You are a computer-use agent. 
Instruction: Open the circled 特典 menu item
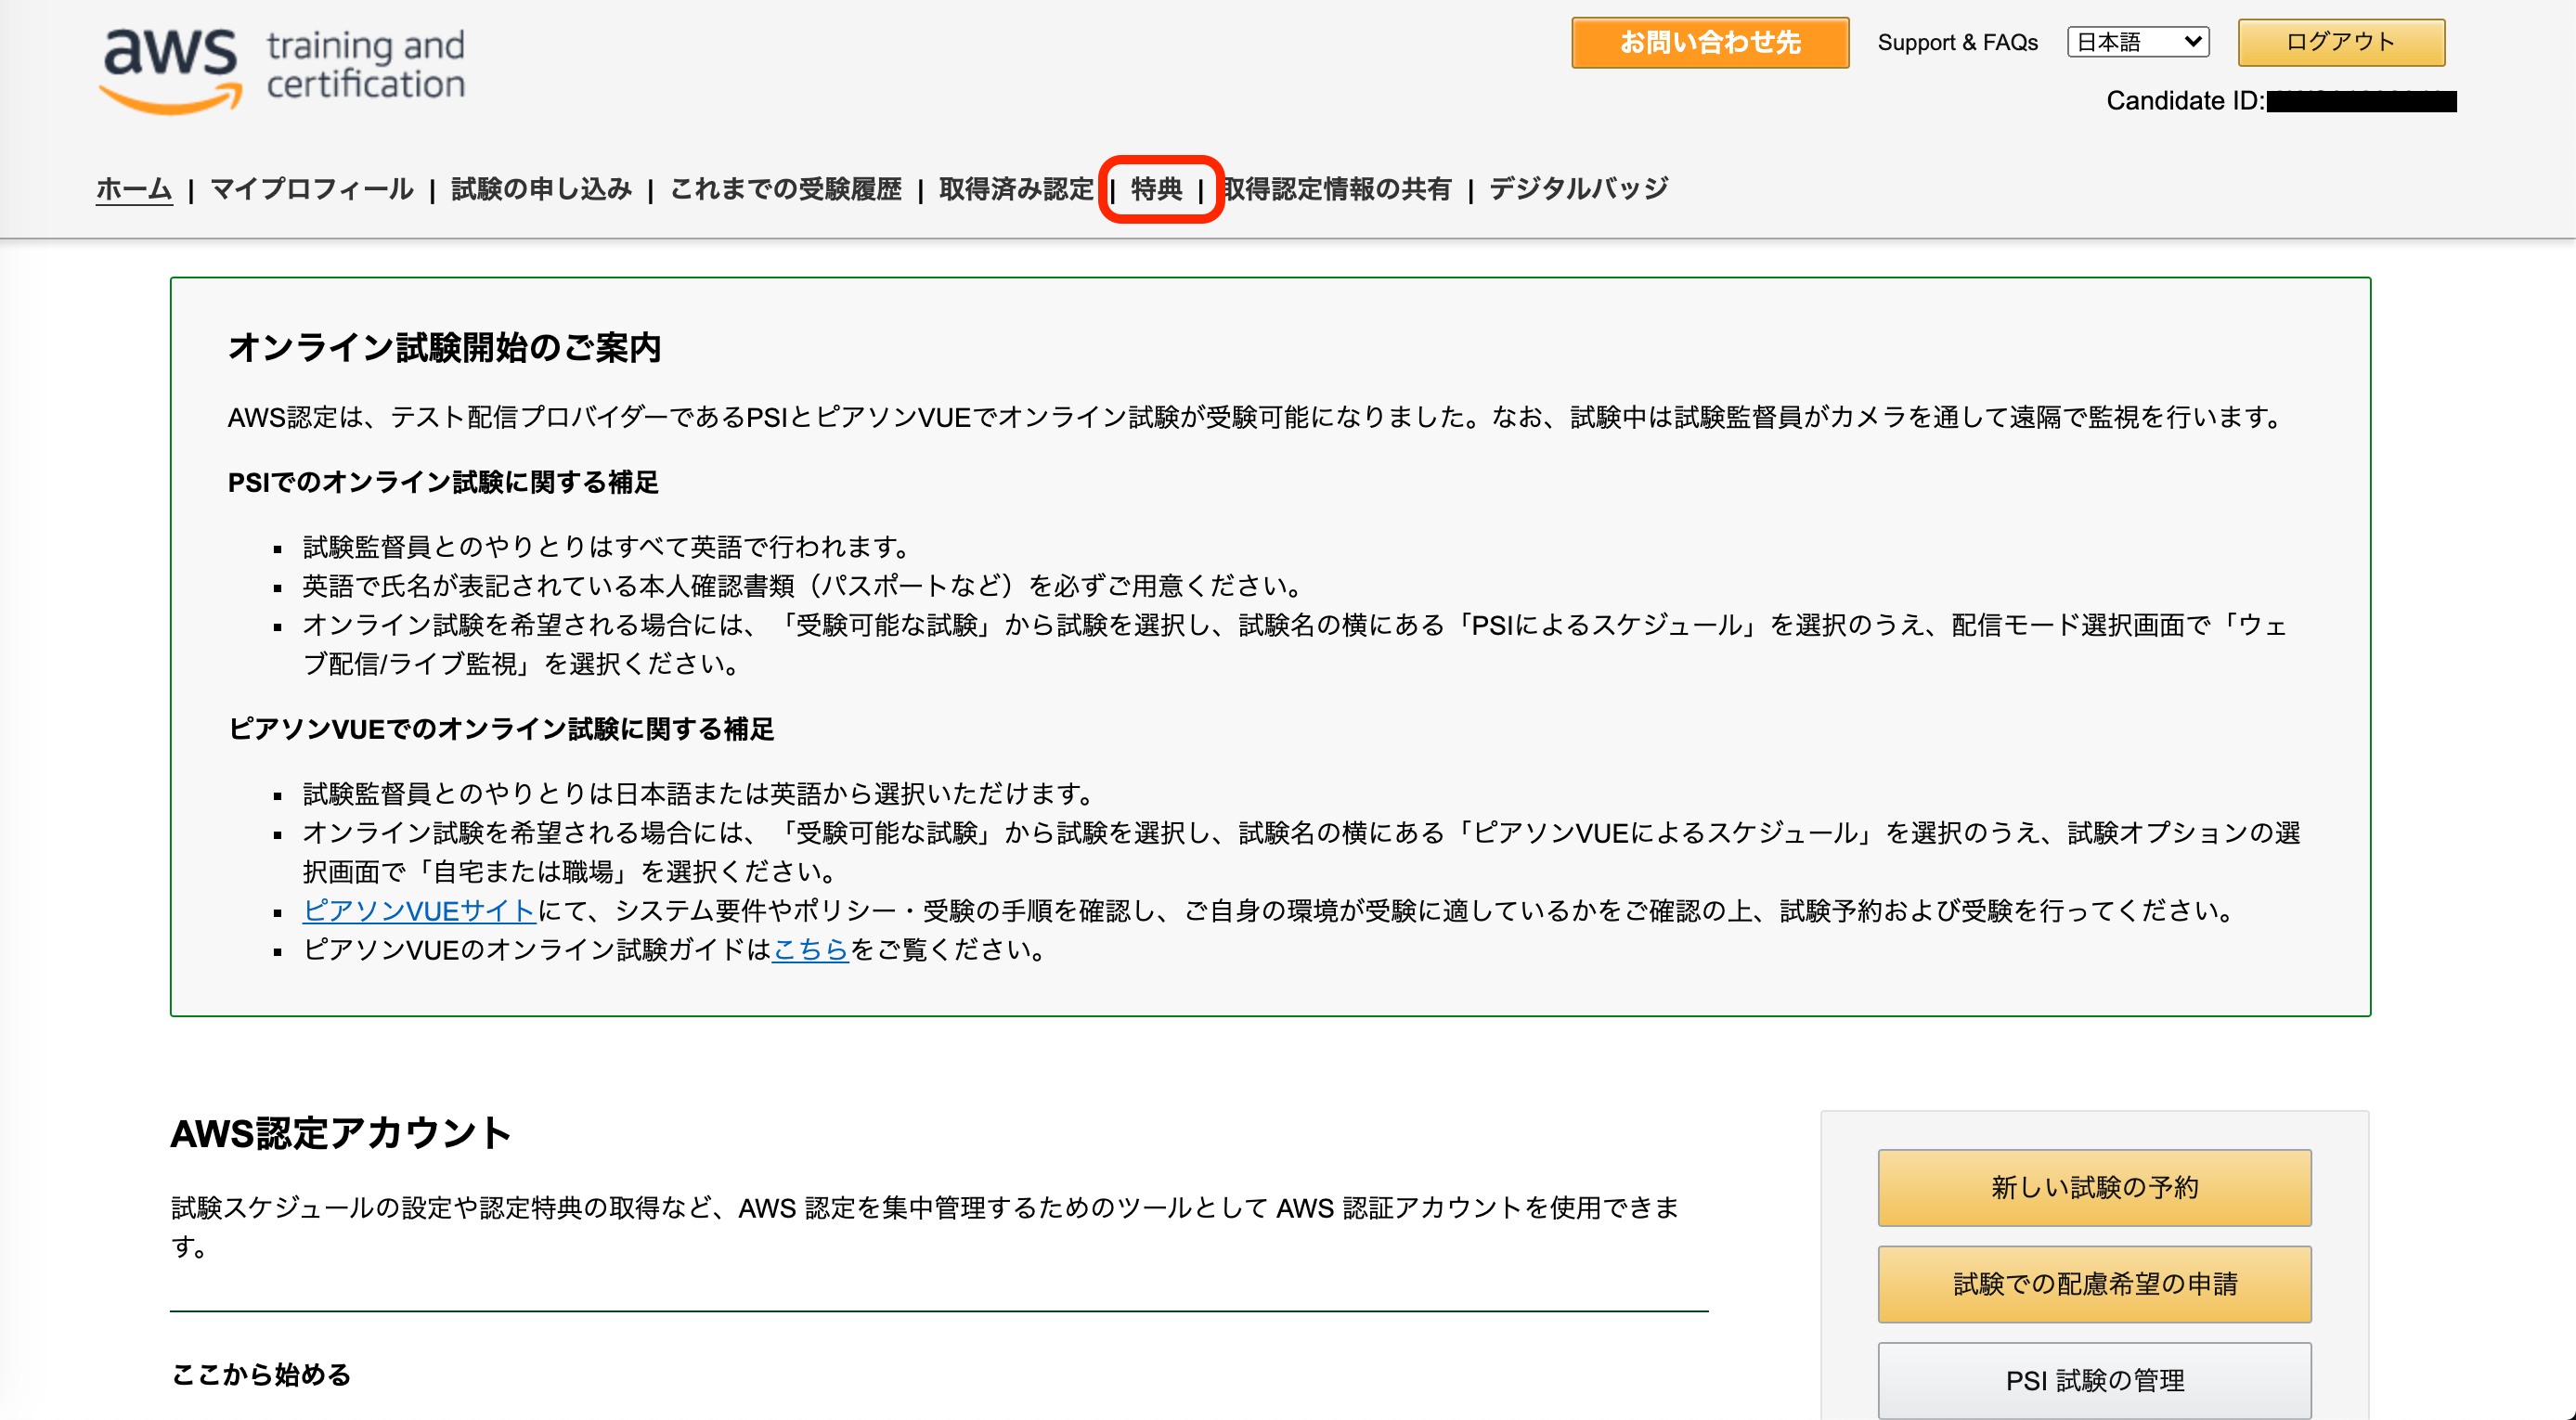pos(1155,188)
